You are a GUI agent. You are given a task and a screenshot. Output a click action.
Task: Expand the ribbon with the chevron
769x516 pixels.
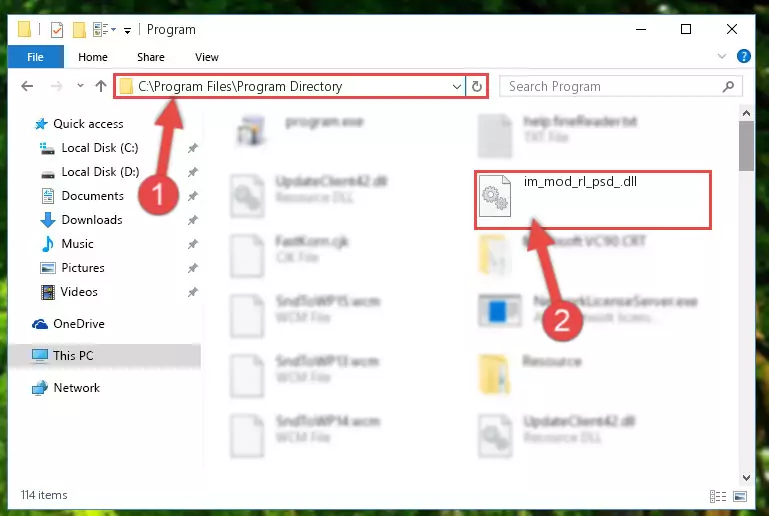click(x=721, y=56)
